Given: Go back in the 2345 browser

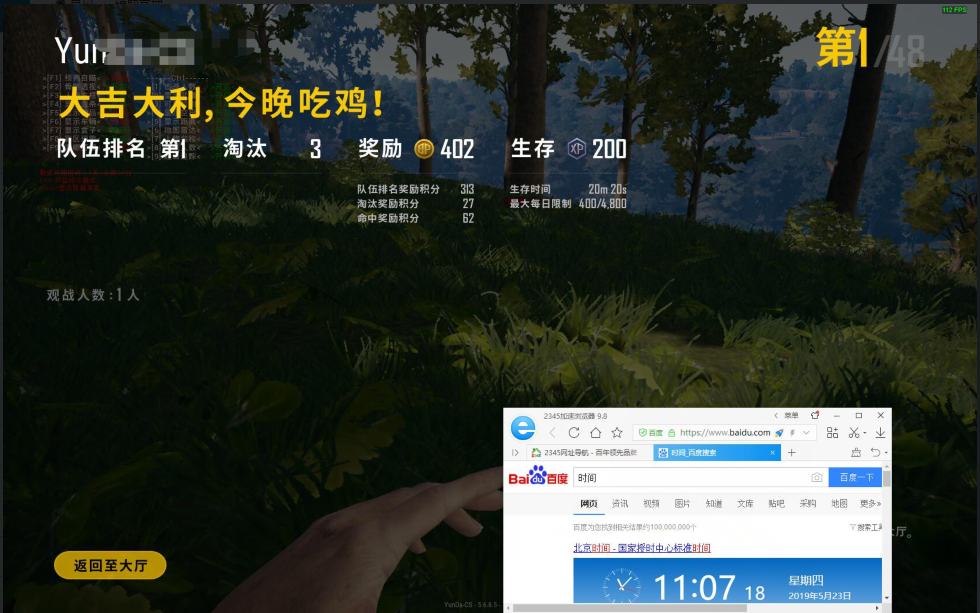Looking at the screenshot, I should pyautogui.click(x=552, y=432).
